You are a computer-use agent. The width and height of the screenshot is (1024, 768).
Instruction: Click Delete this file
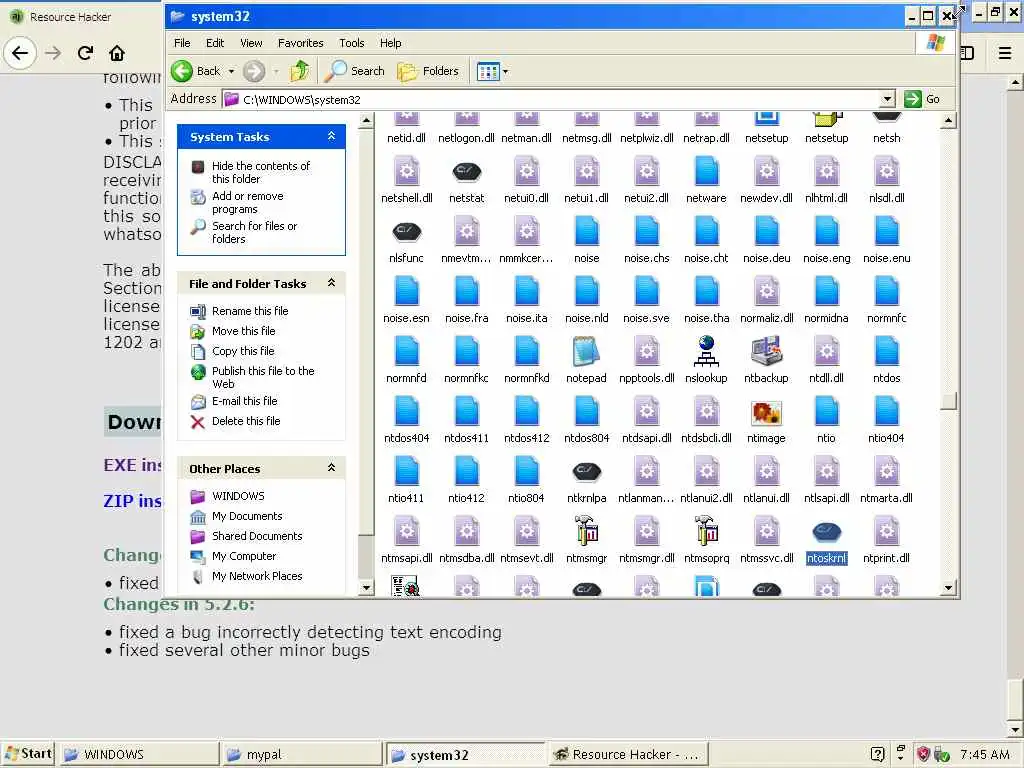[x=246, y=421]
